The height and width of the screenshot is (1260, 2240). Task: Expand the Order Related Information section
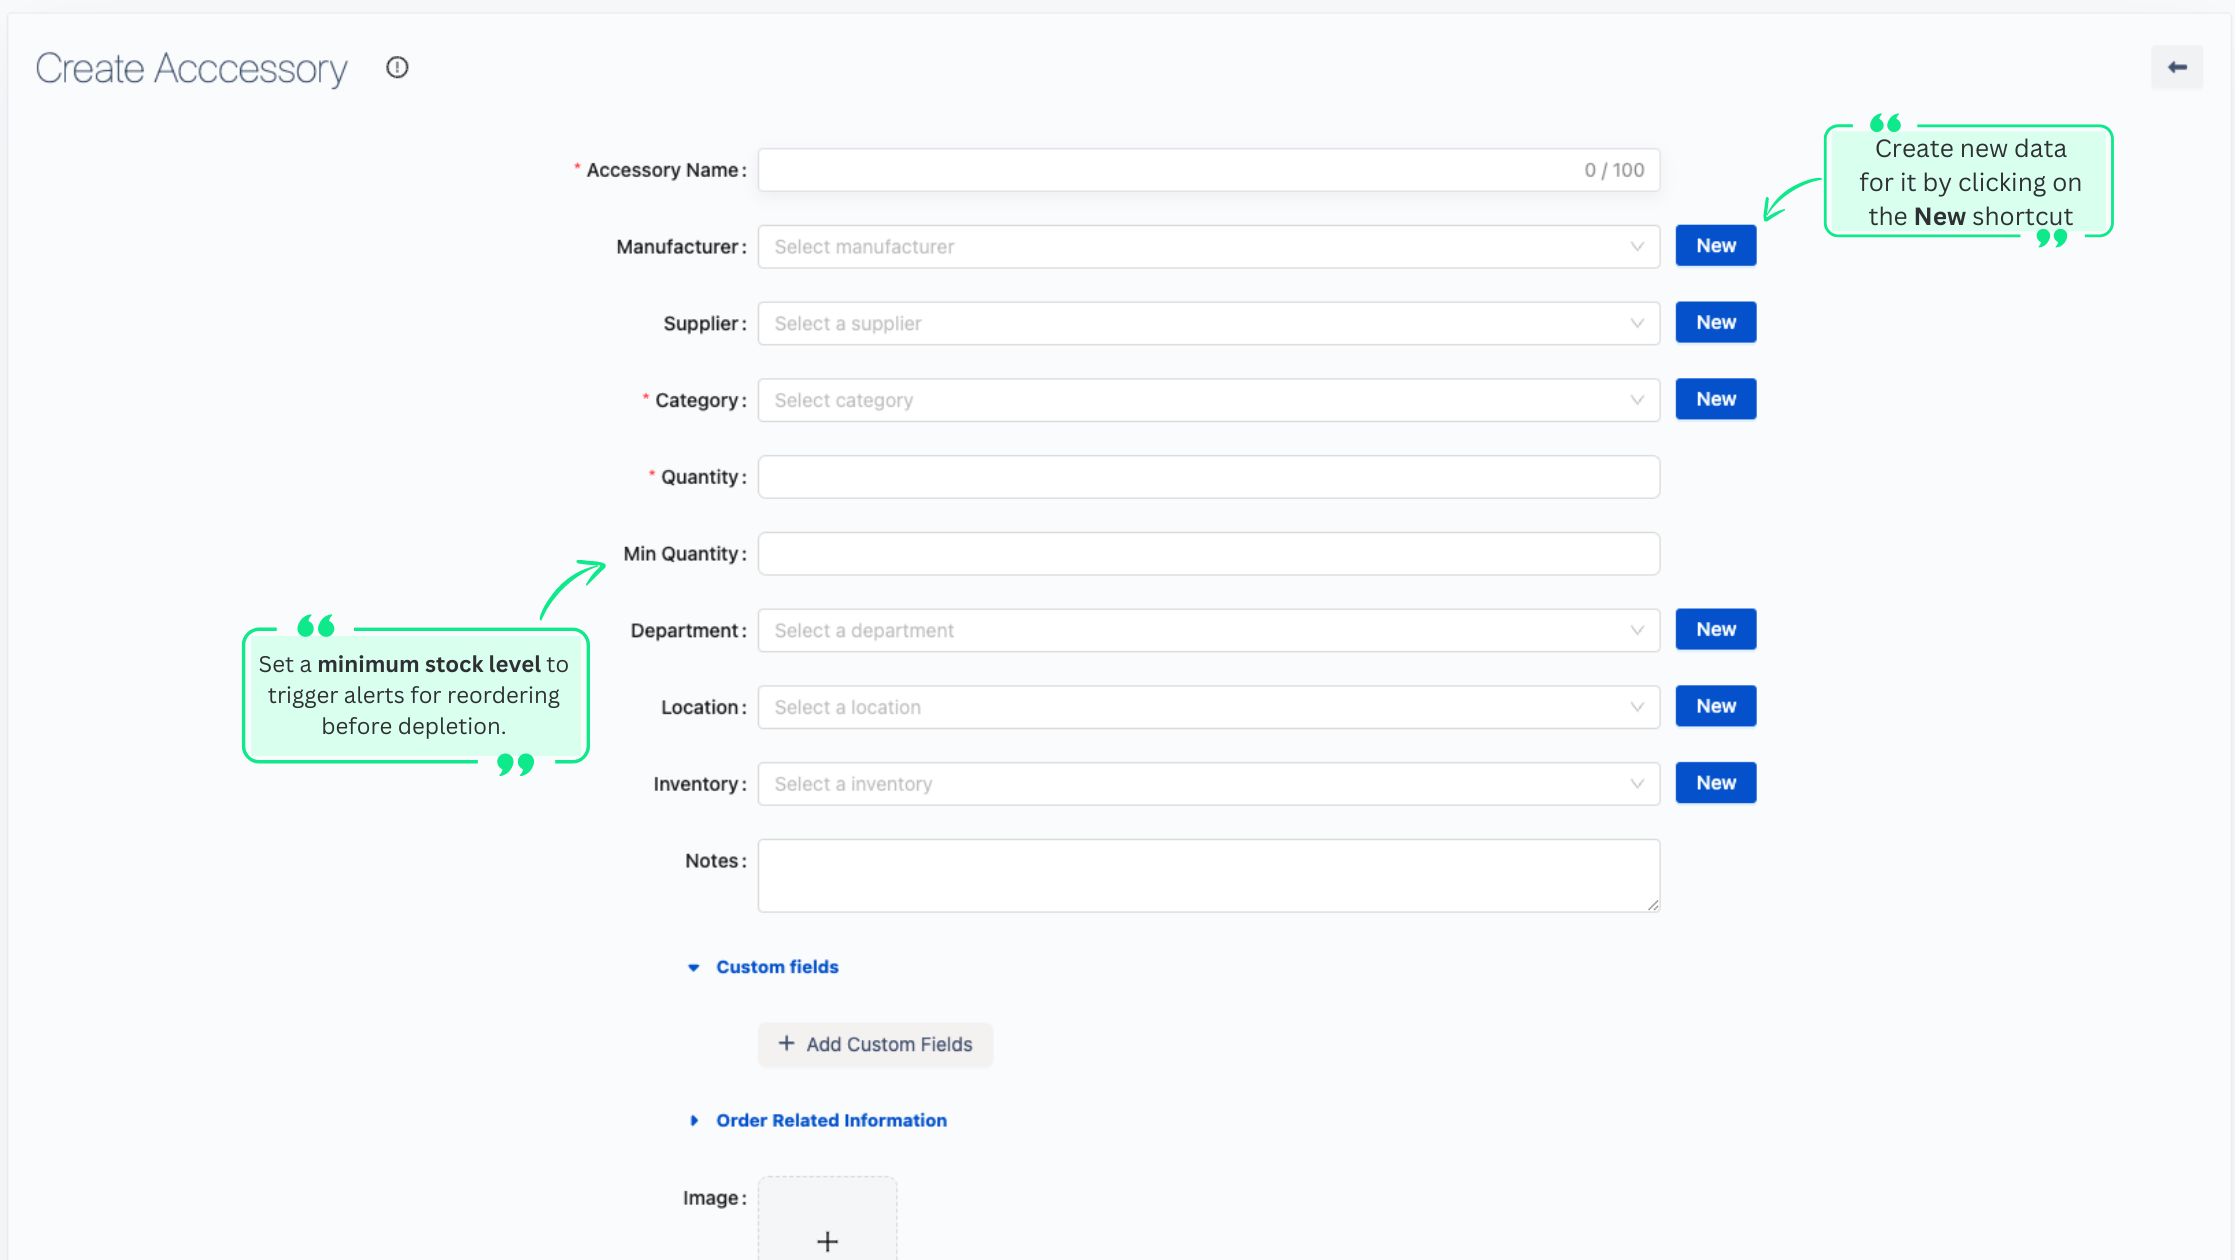click(832, 1120)
